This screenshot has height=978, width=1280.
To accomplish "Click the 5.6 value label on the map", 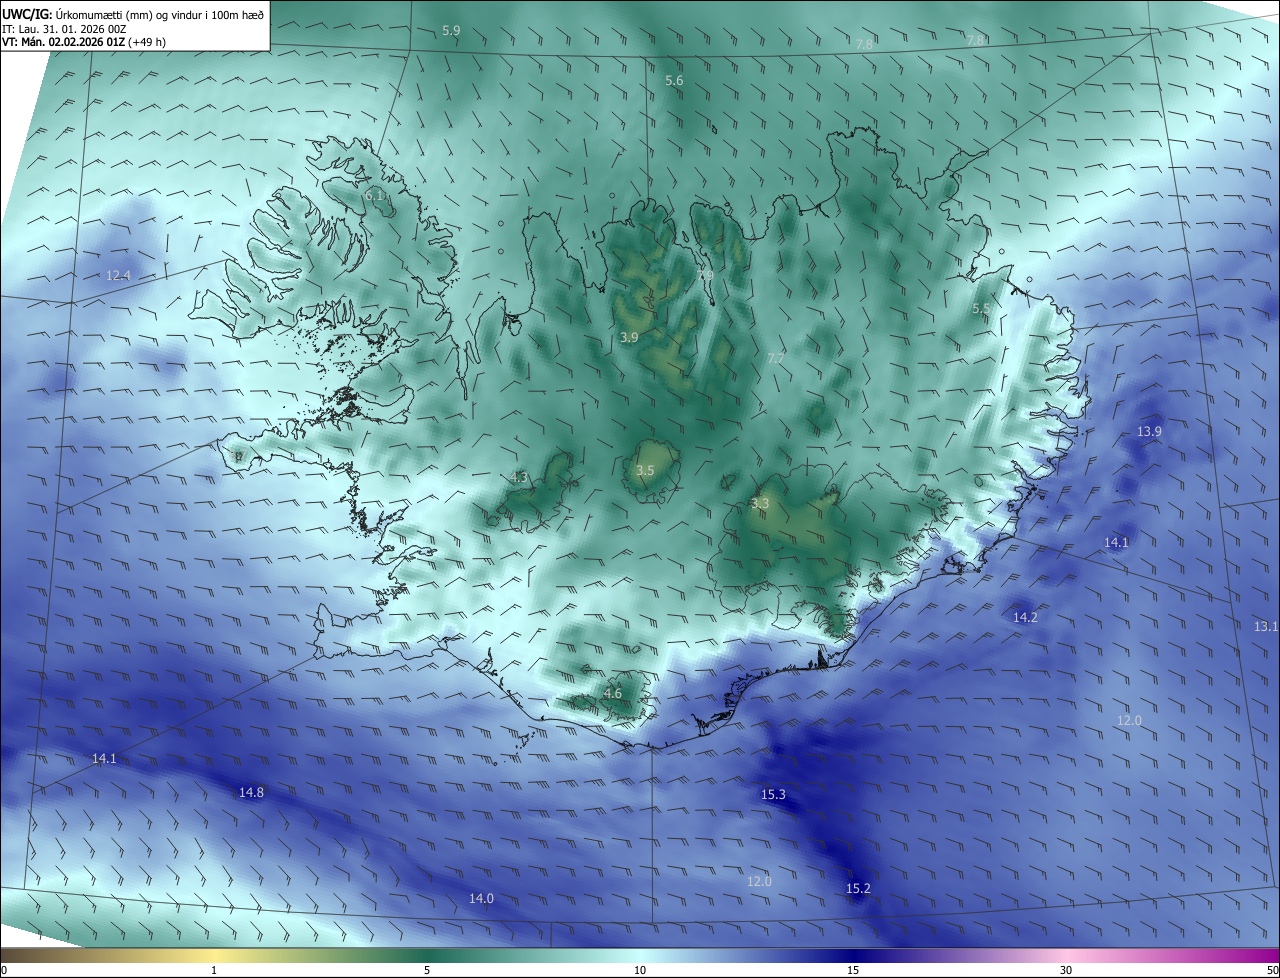I will [674, 80].
